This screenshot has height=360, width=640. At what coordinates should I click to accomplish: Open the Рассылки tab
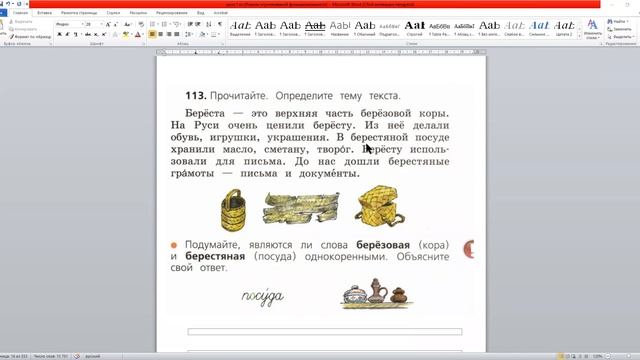click(138, 13)
